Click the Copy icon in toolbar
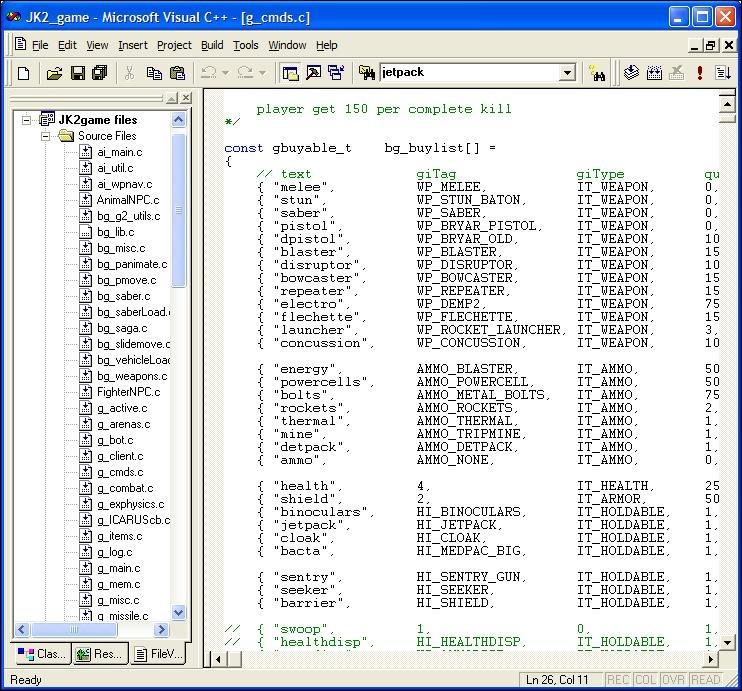This screenshot has width=742, height=691. pyautogui.click(x=154, y=73)
